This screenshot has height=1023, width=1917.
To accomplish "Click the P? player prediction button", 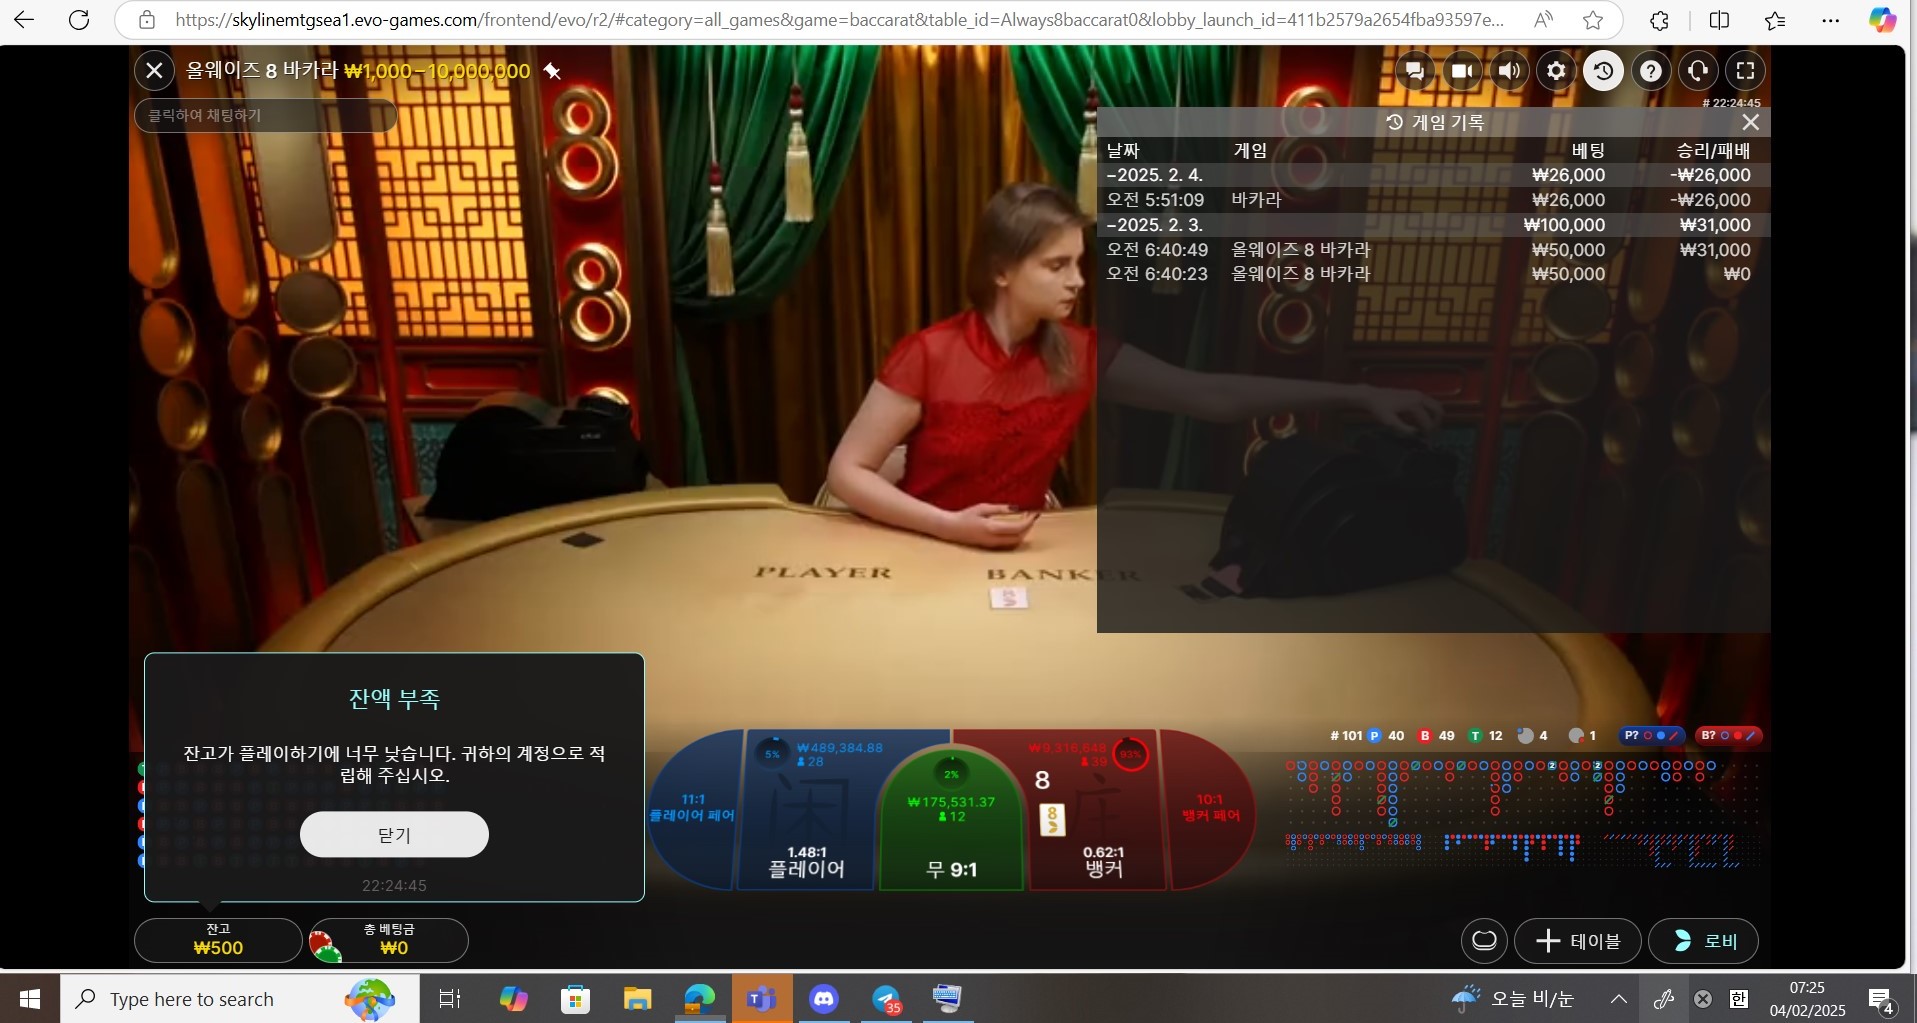I will 1650,736.
